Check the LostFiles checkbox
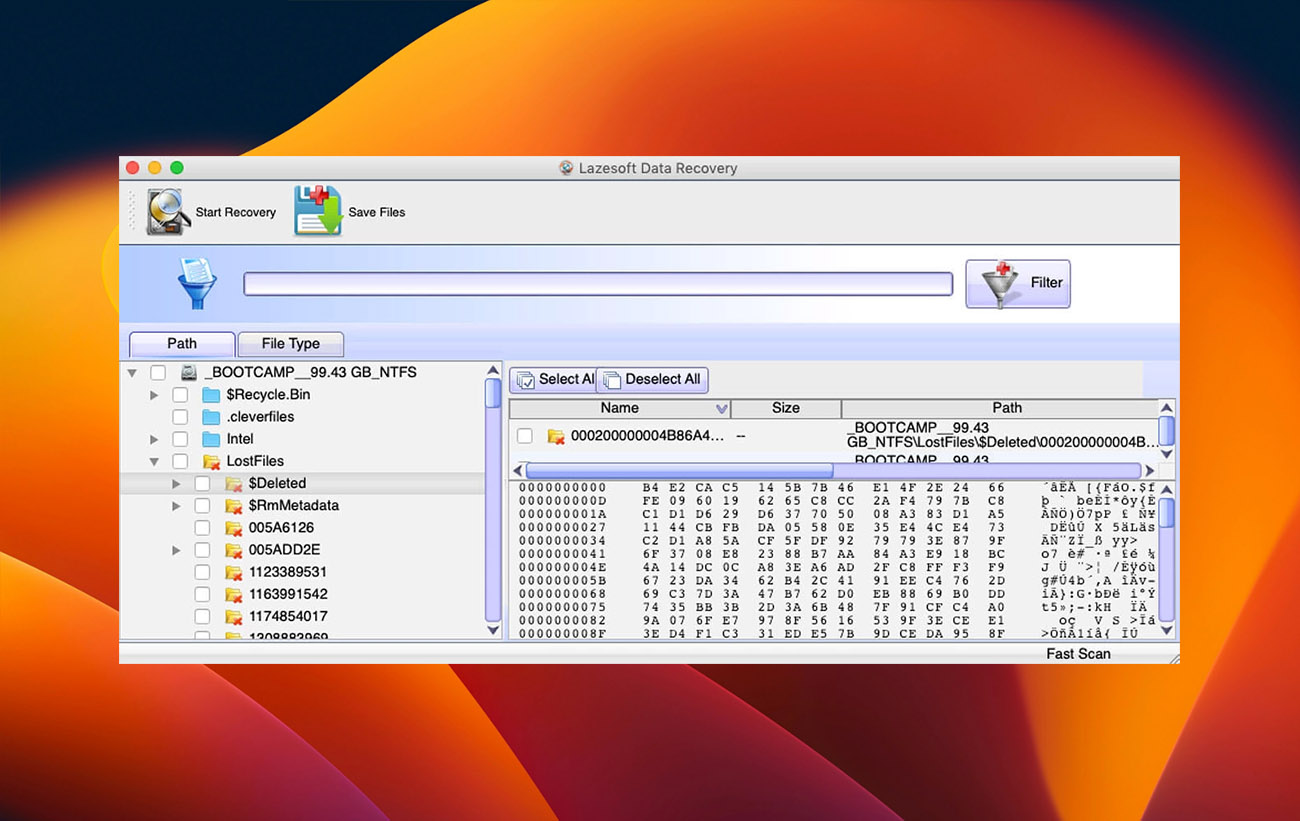 coord(180,461)
